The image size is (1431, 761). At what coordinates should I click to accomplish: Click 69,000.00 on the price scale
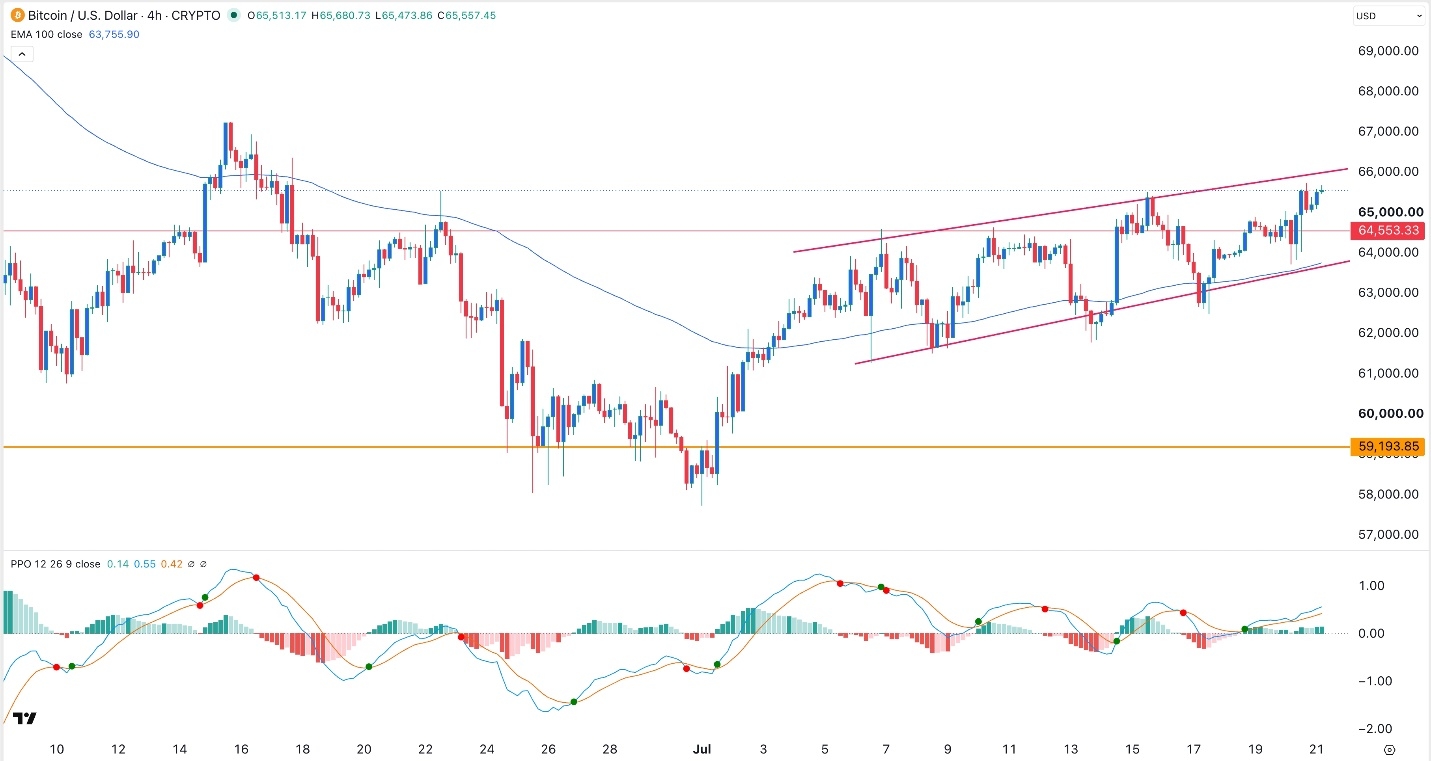(1386, 51)
